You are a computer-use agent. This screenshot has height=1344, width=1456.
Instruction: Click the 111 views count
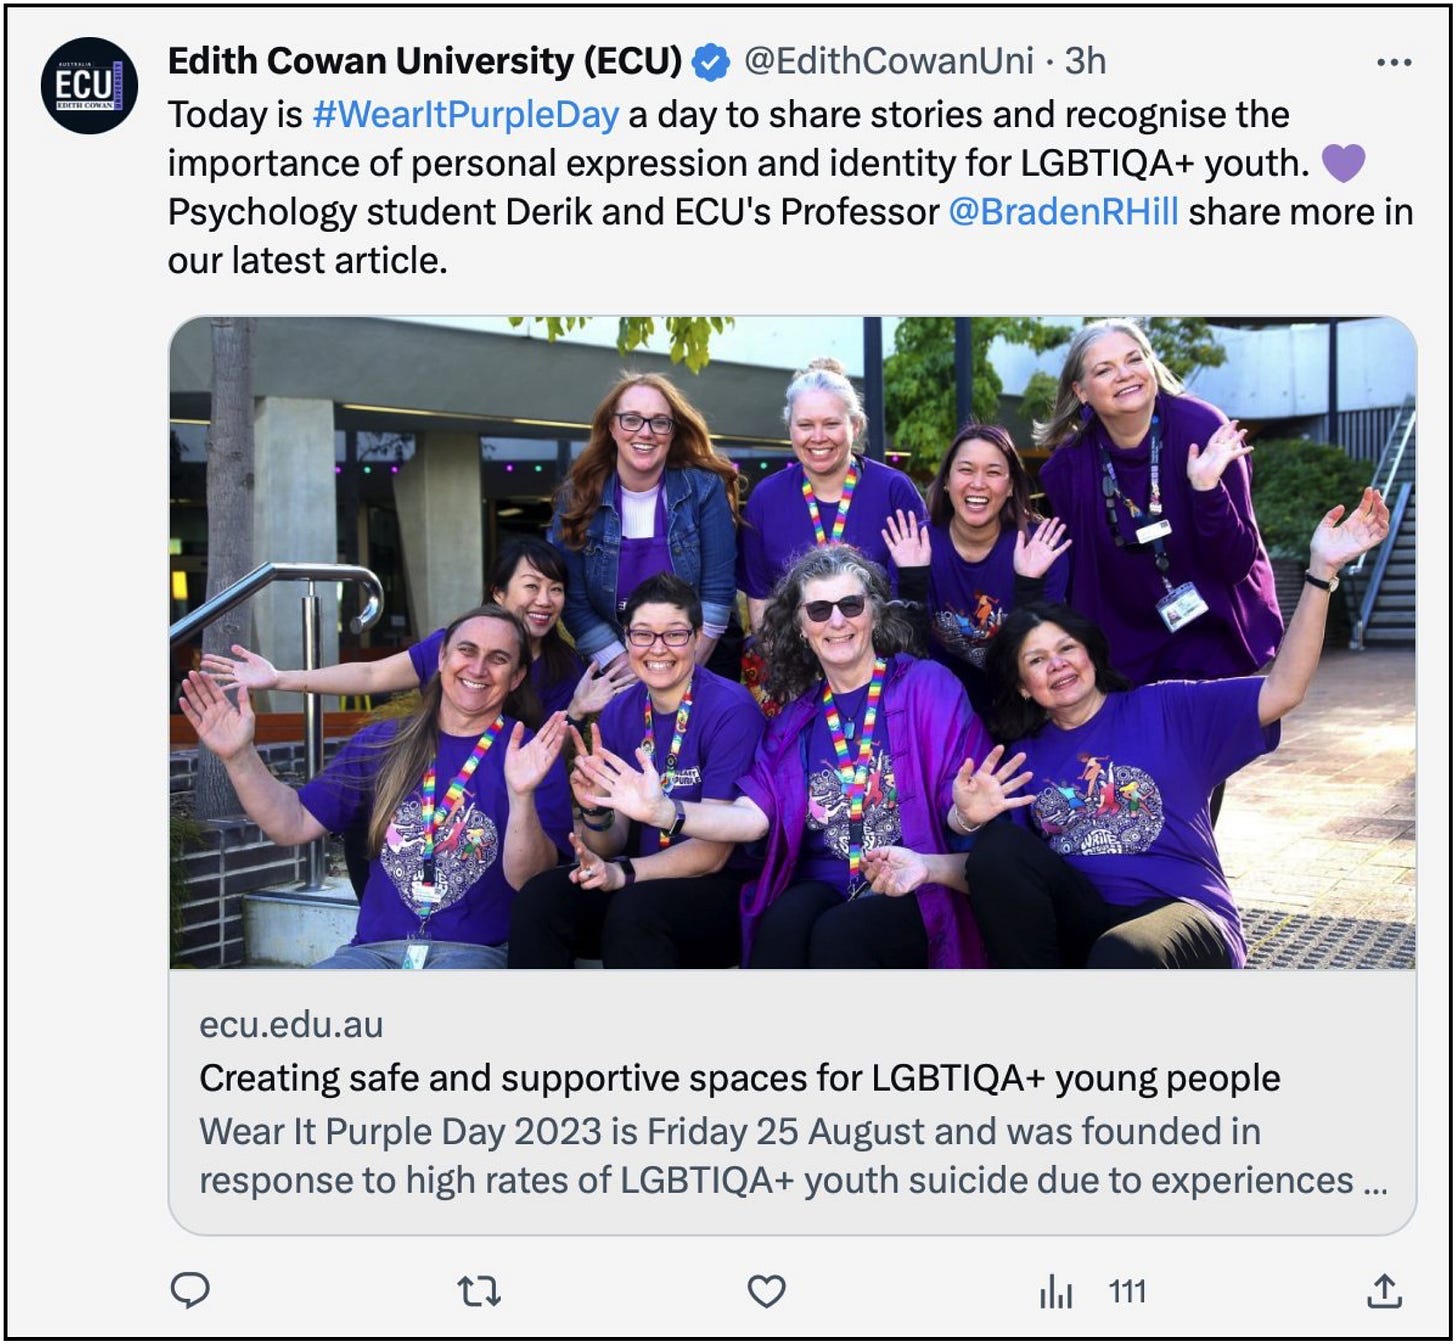(x=1127, y=1292)
